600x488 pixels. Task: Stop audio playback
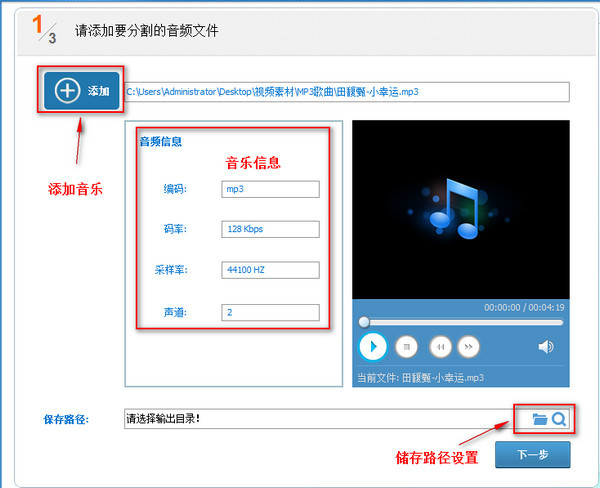click(x=406, y=346)
